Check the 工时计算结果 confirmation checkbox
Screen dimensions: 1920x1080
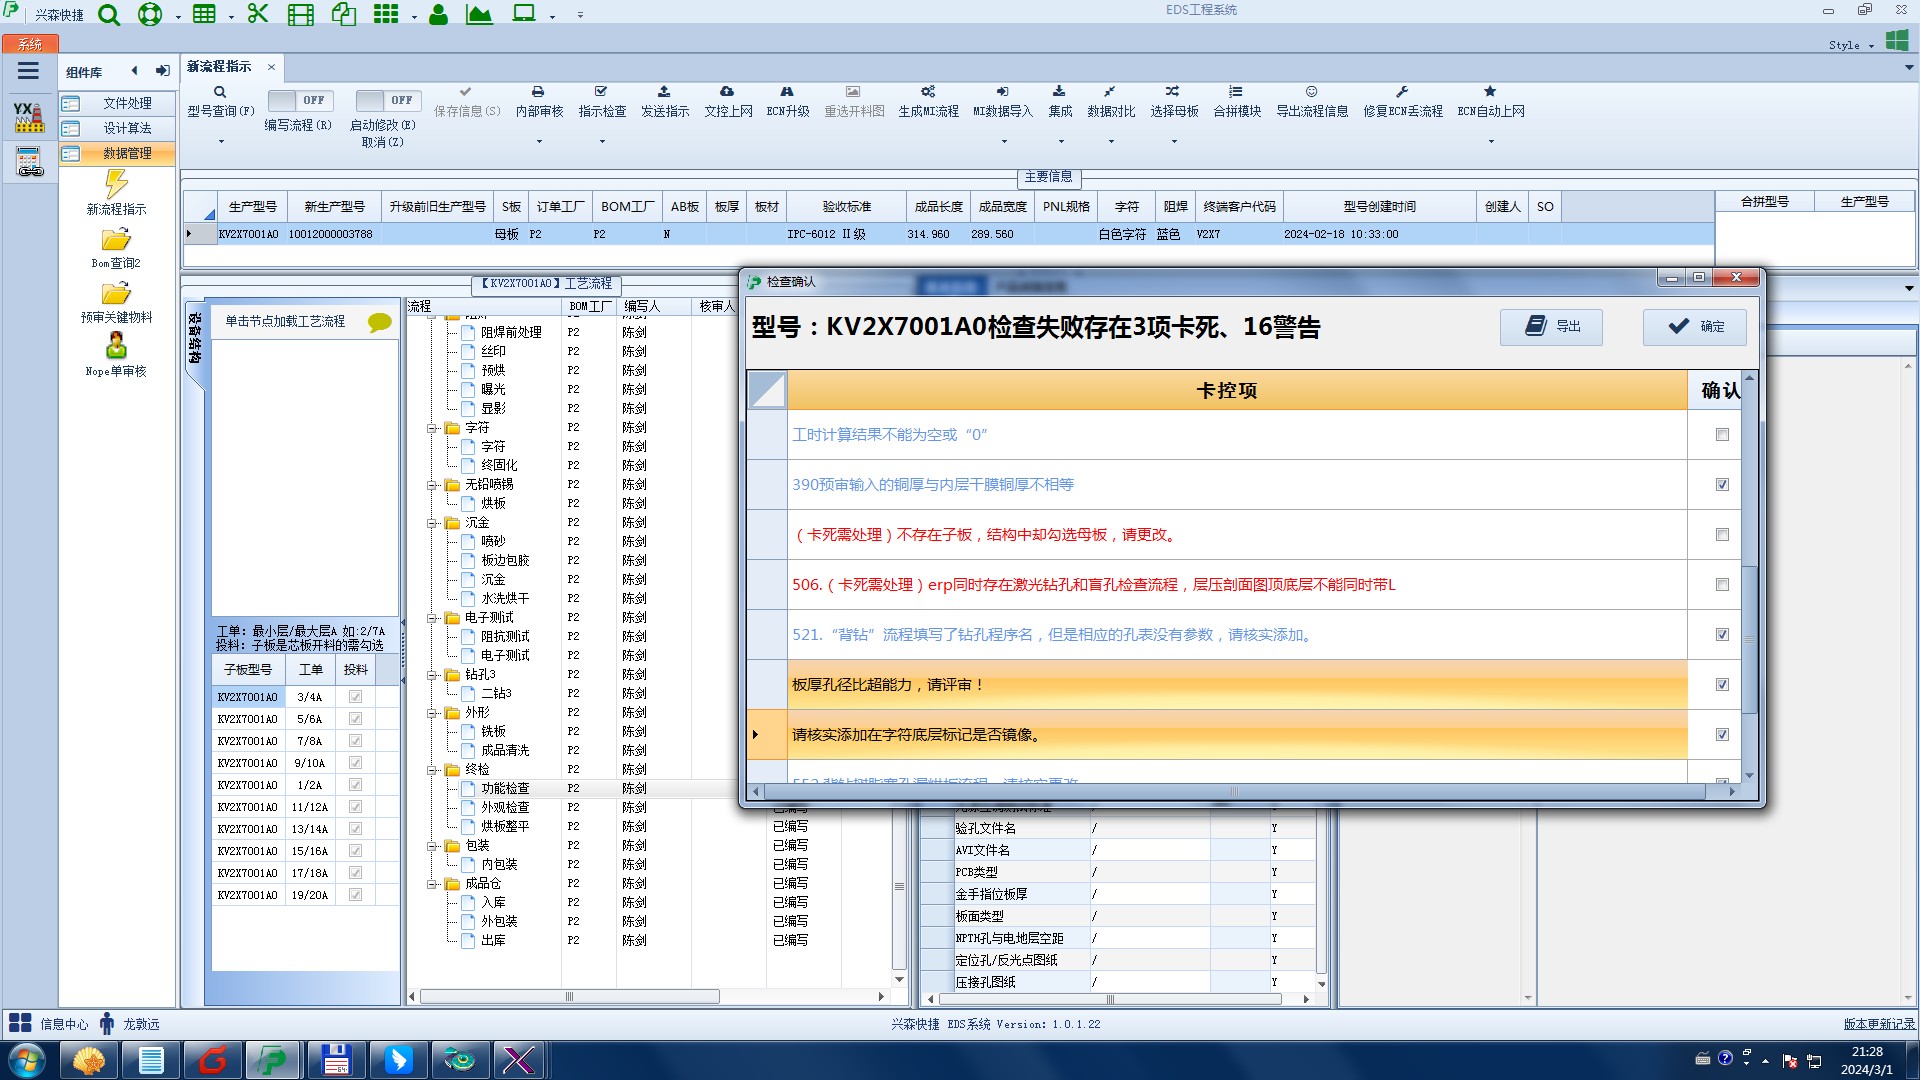click(1722, 435)
